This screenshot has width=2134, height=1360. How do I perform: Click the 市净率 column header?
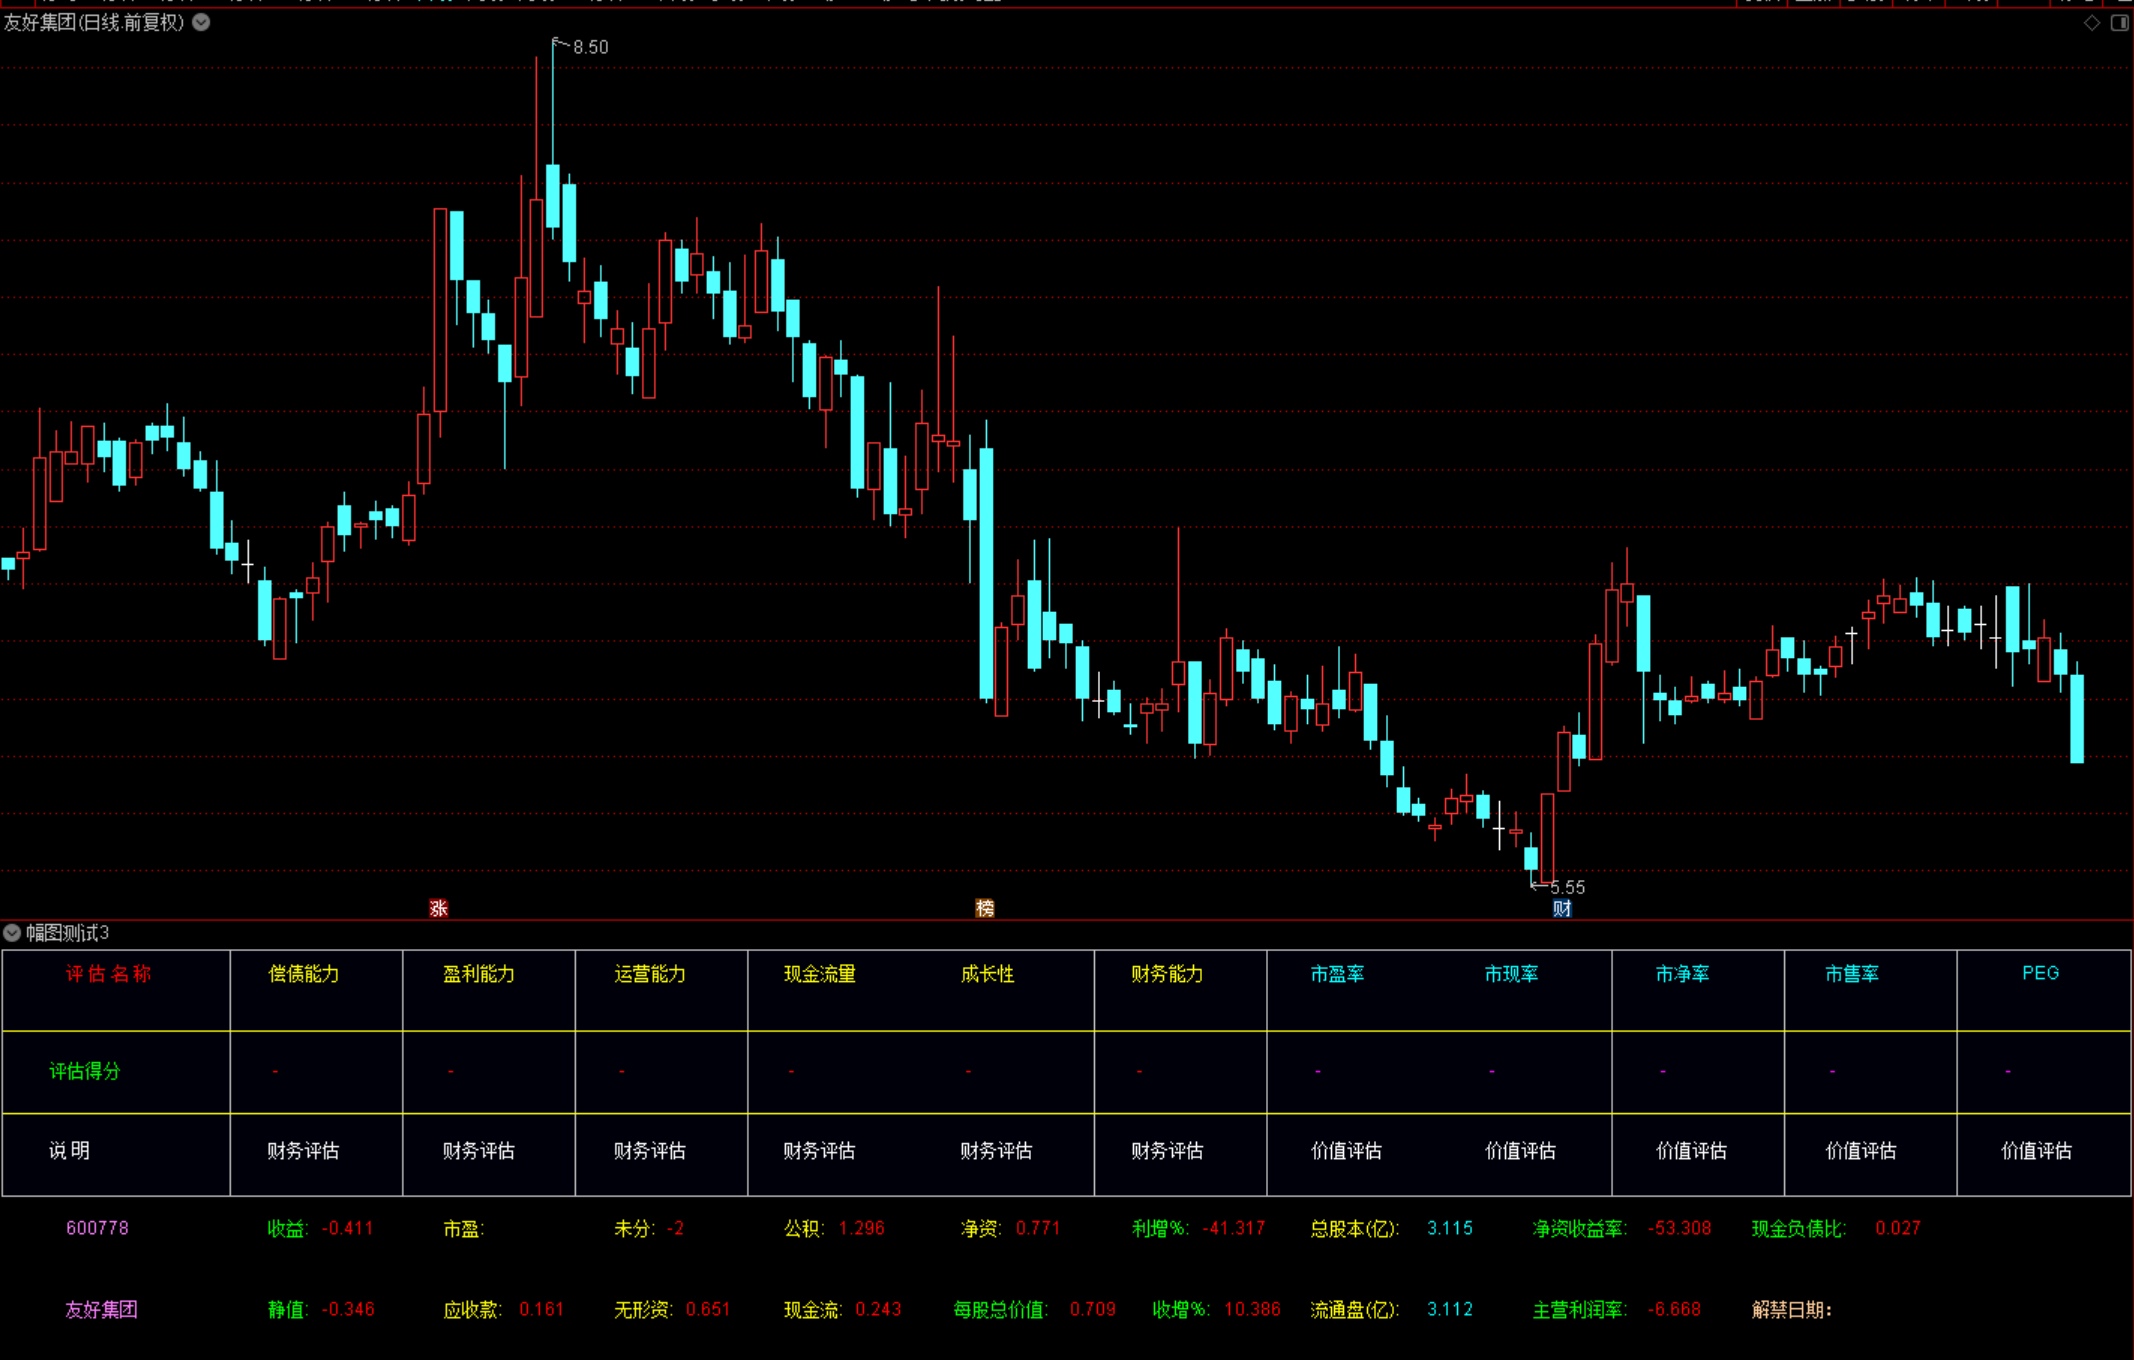(1682, 973)
